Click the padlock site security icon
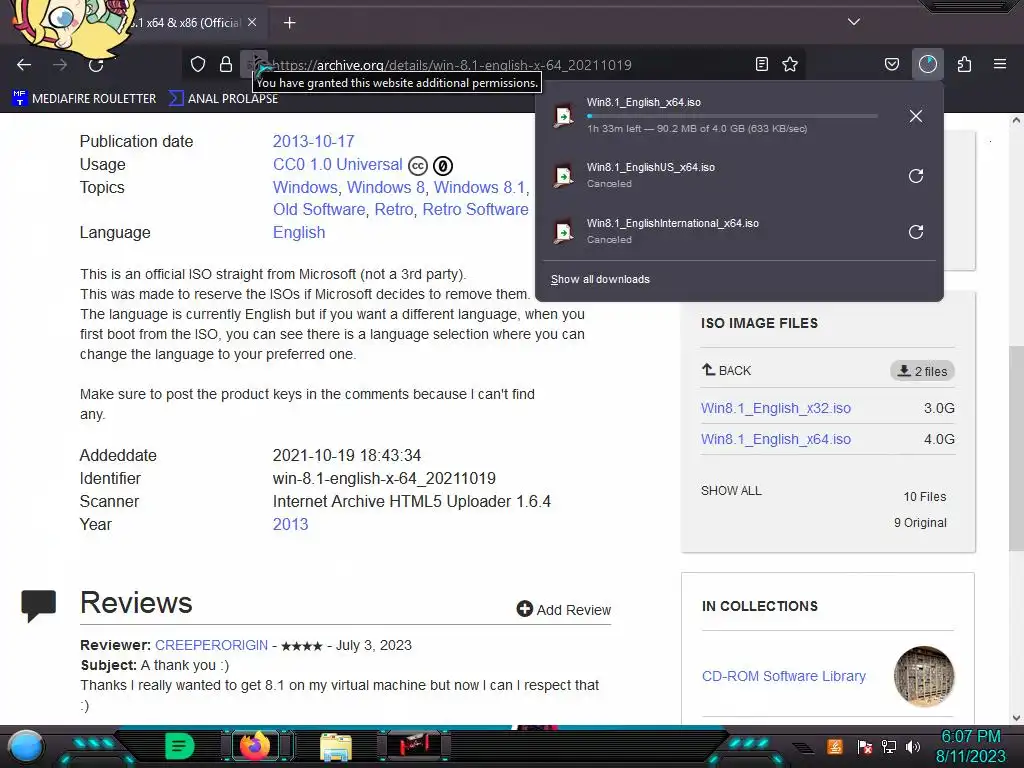The height and width of the screenshot is (768, 1024). (226, 64)
